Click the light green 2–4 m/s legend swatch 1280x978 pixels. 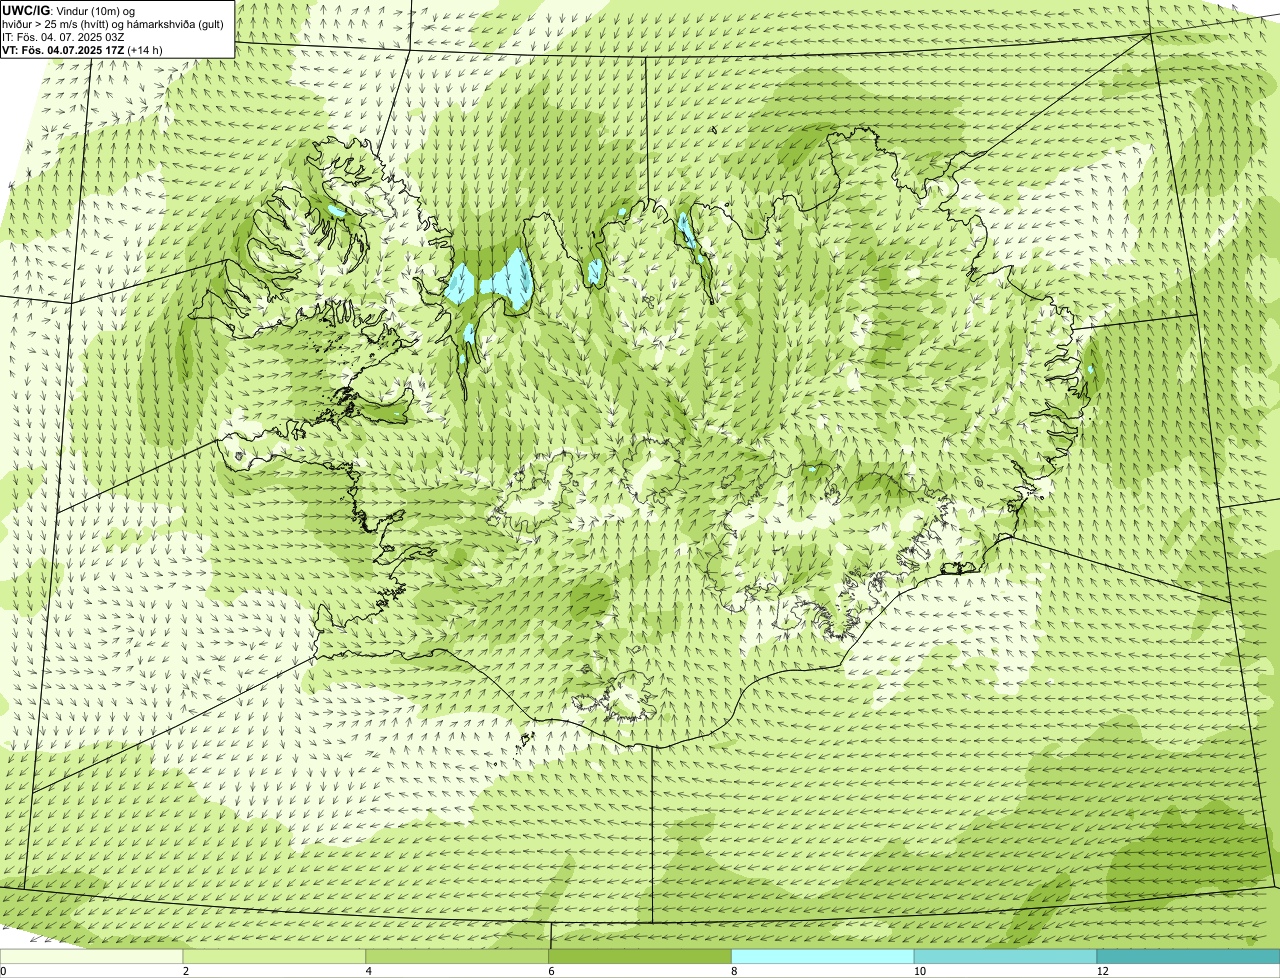point(275,956)
